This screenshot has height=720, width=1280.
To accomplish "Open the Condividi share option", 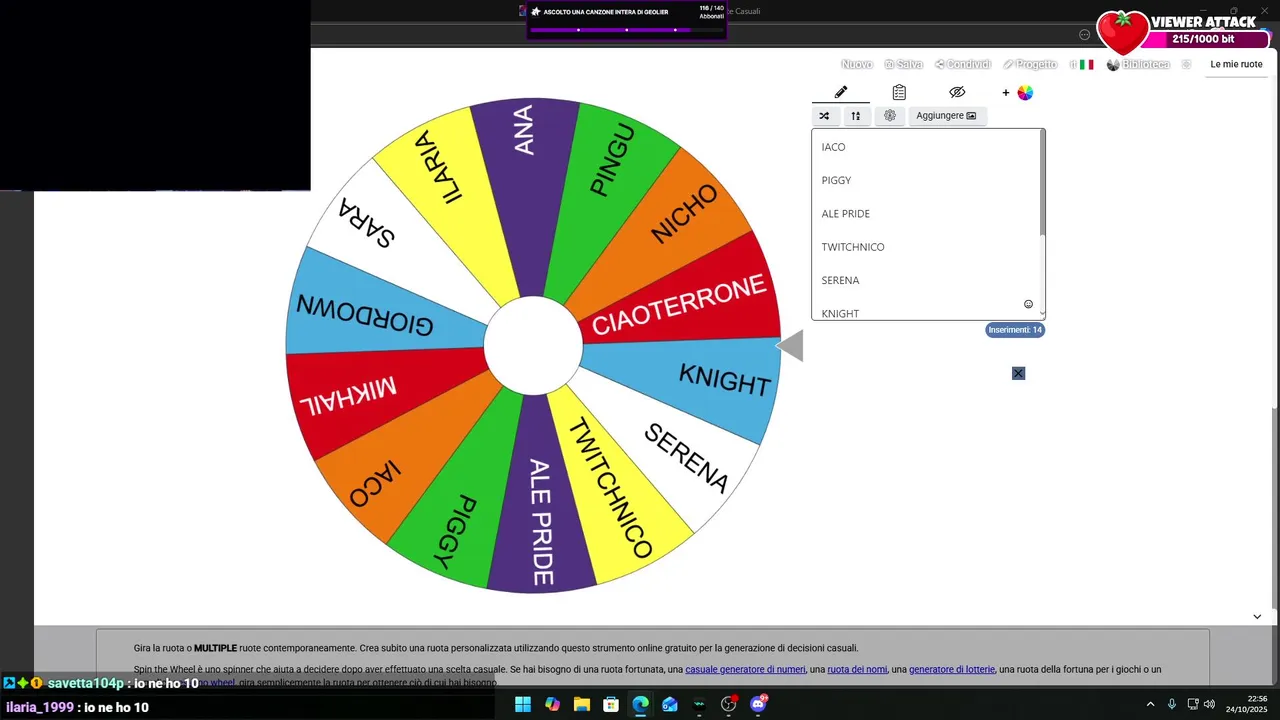I will click(963, 64).
